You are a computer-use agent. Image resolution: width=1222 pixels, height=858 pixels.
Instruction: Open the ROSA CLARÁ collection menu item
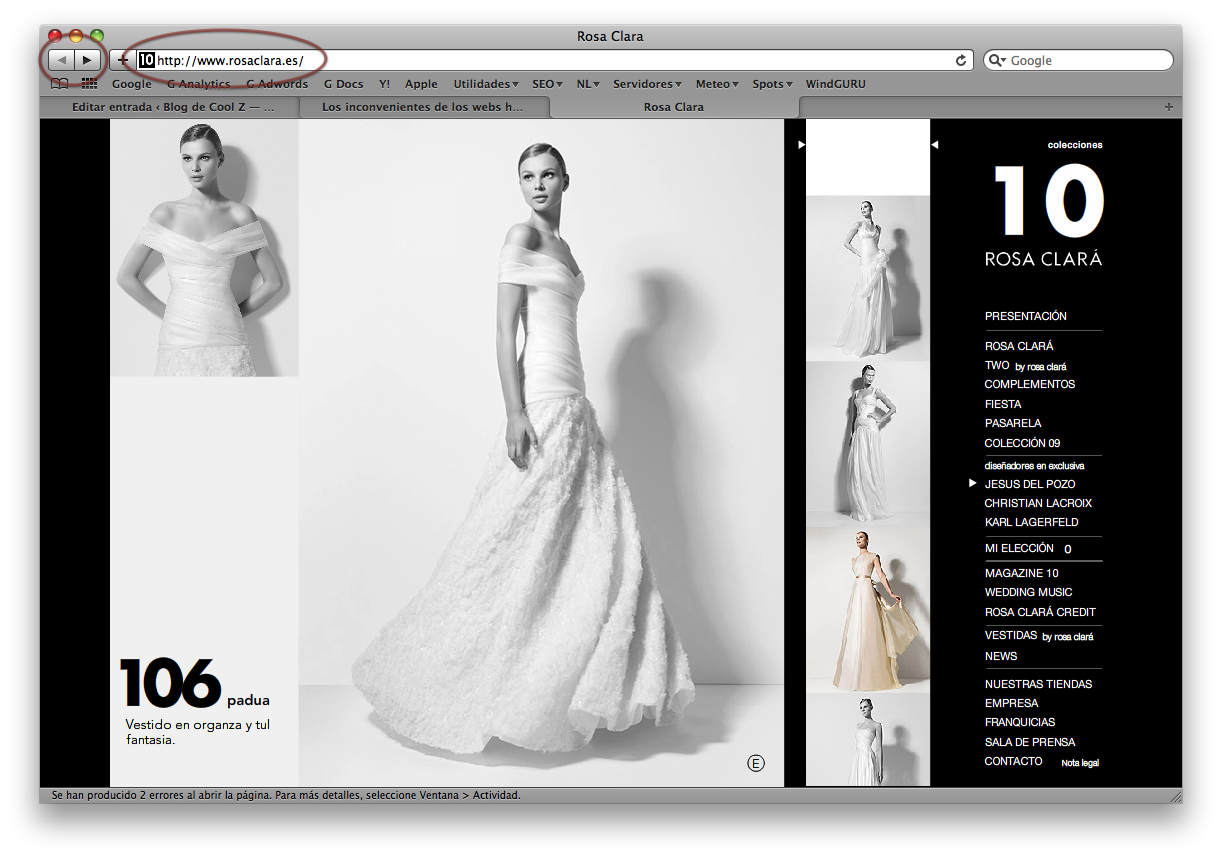point(1019,346)
